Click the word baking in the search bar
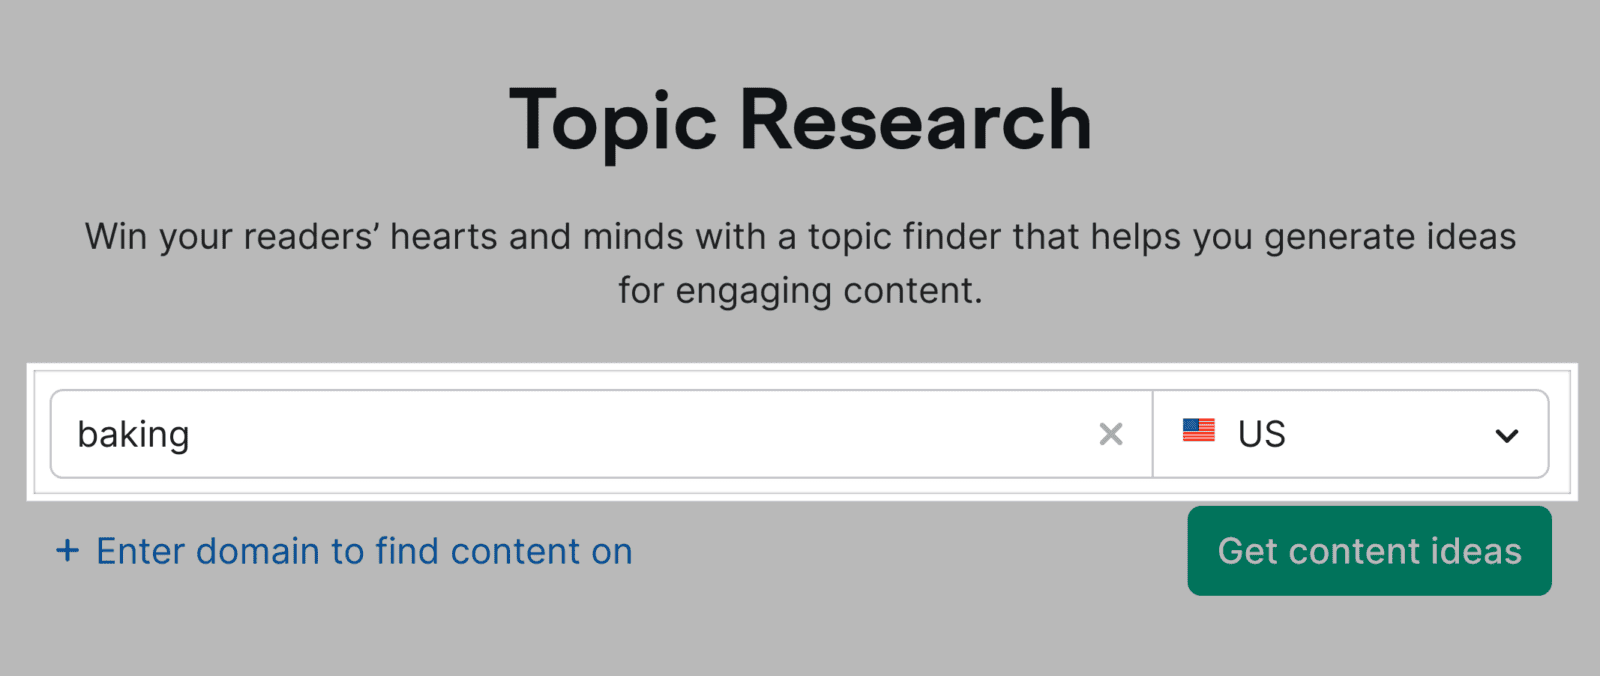The image size is (1600, 676). 135,434
